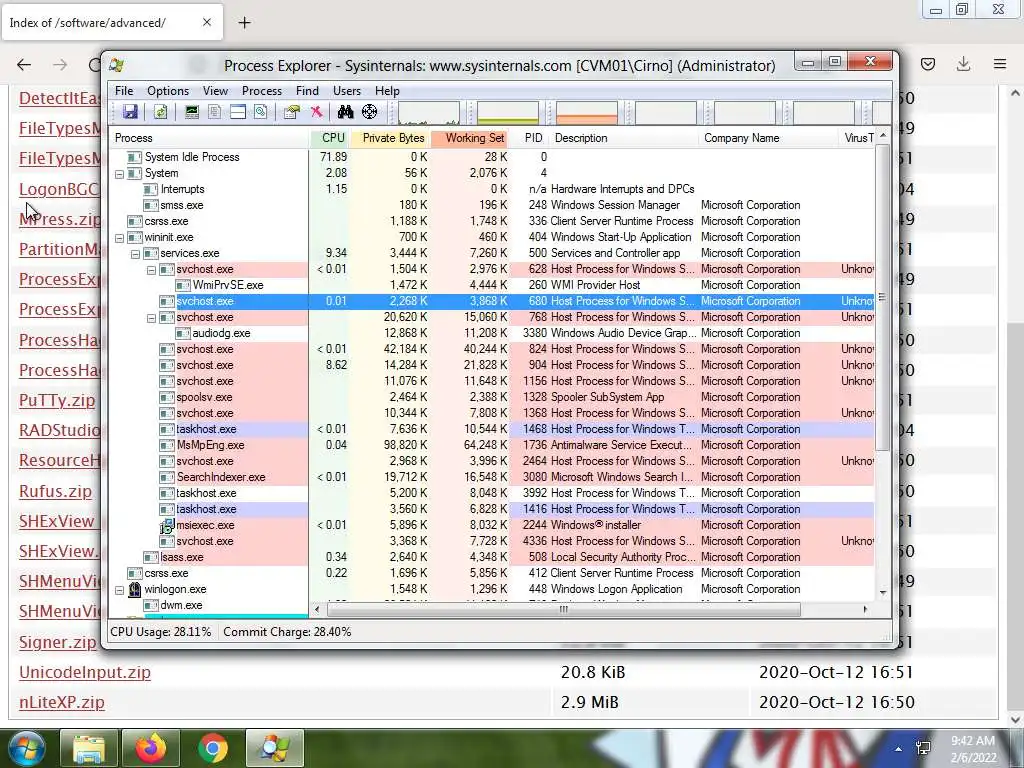
Task: Click the winlogon.exe process icon
Action: [135, 590]
